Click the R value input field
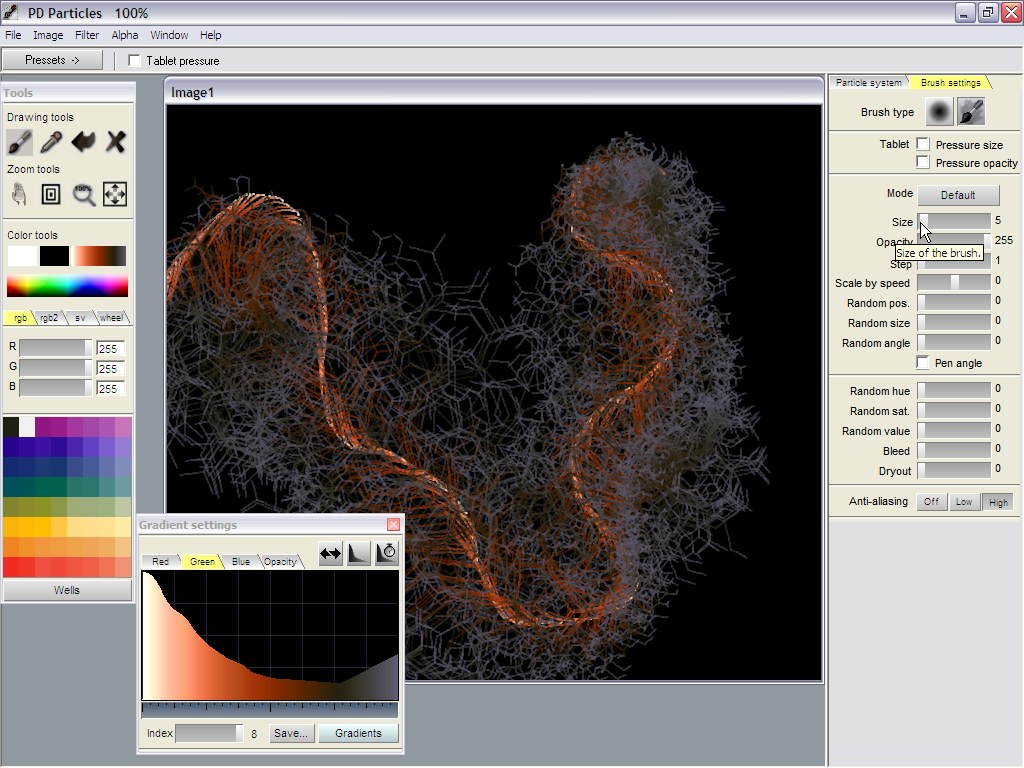Screen dimensions: 1024x768 tap(109, 349)
